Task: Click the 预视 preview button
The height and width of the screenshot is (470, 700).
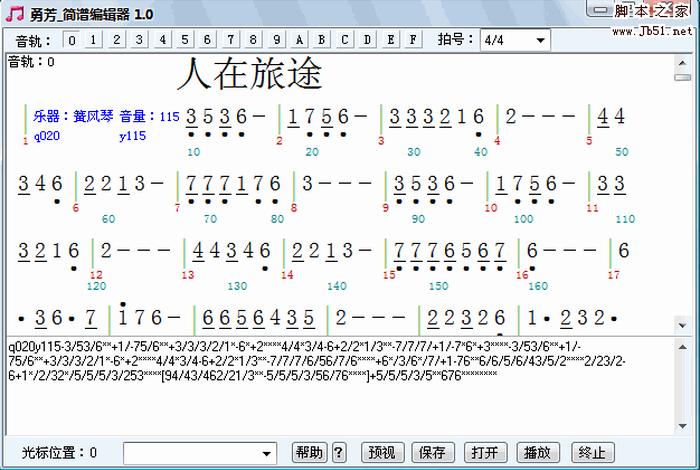Action: (383, 453)
